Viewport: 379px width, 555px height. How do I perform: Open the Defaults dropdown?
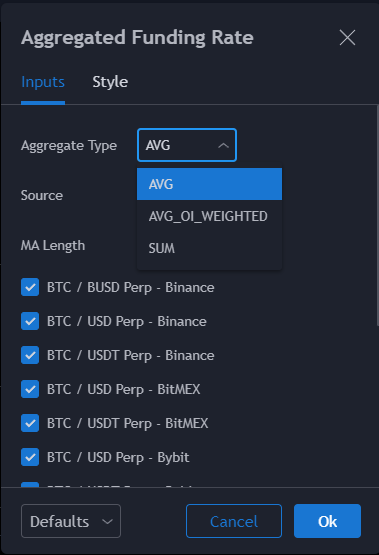(71, 521)
